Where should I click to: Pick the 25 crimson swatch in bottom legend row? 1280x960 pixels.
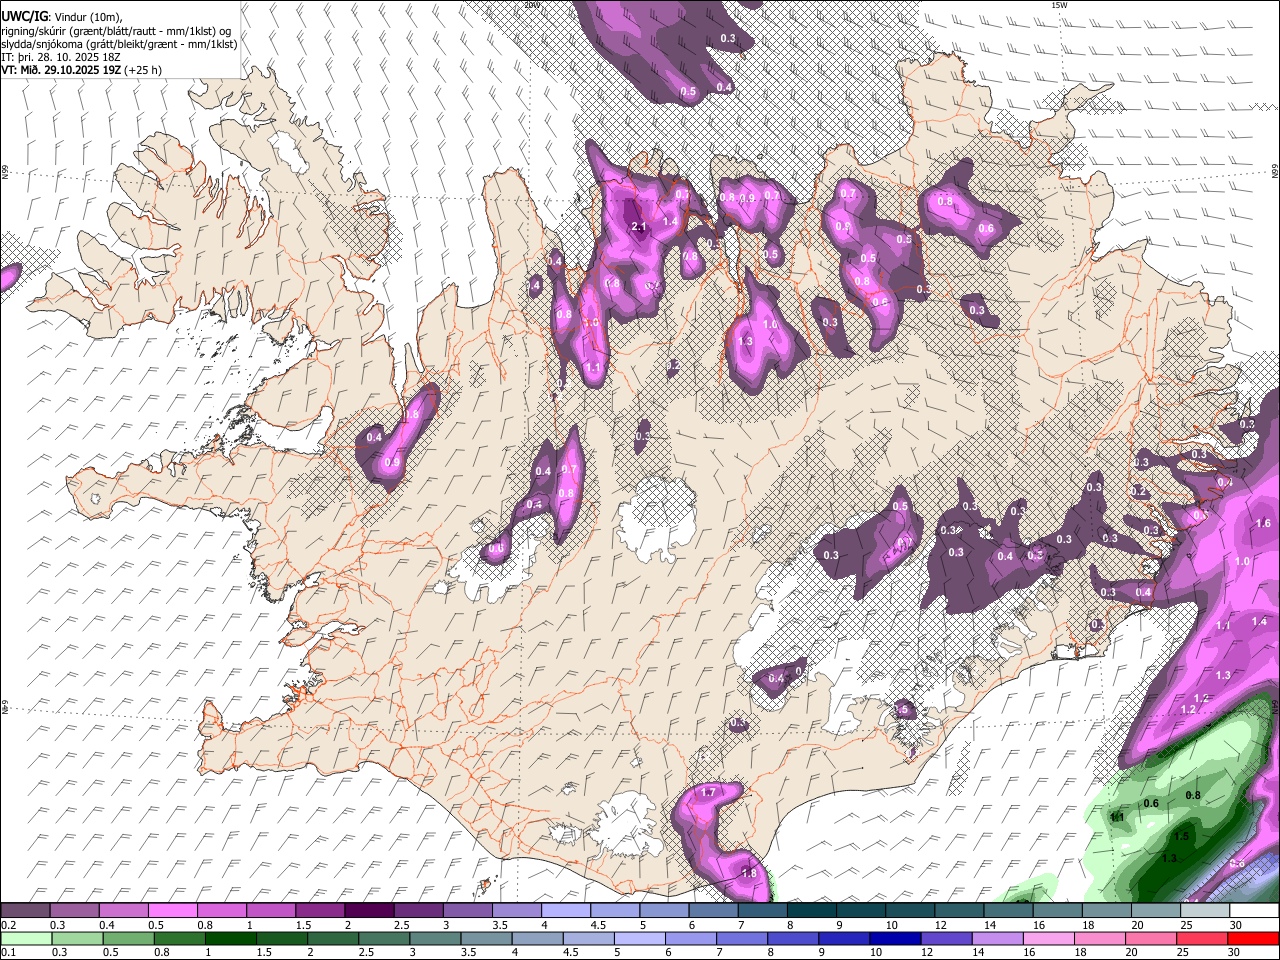1201,938
